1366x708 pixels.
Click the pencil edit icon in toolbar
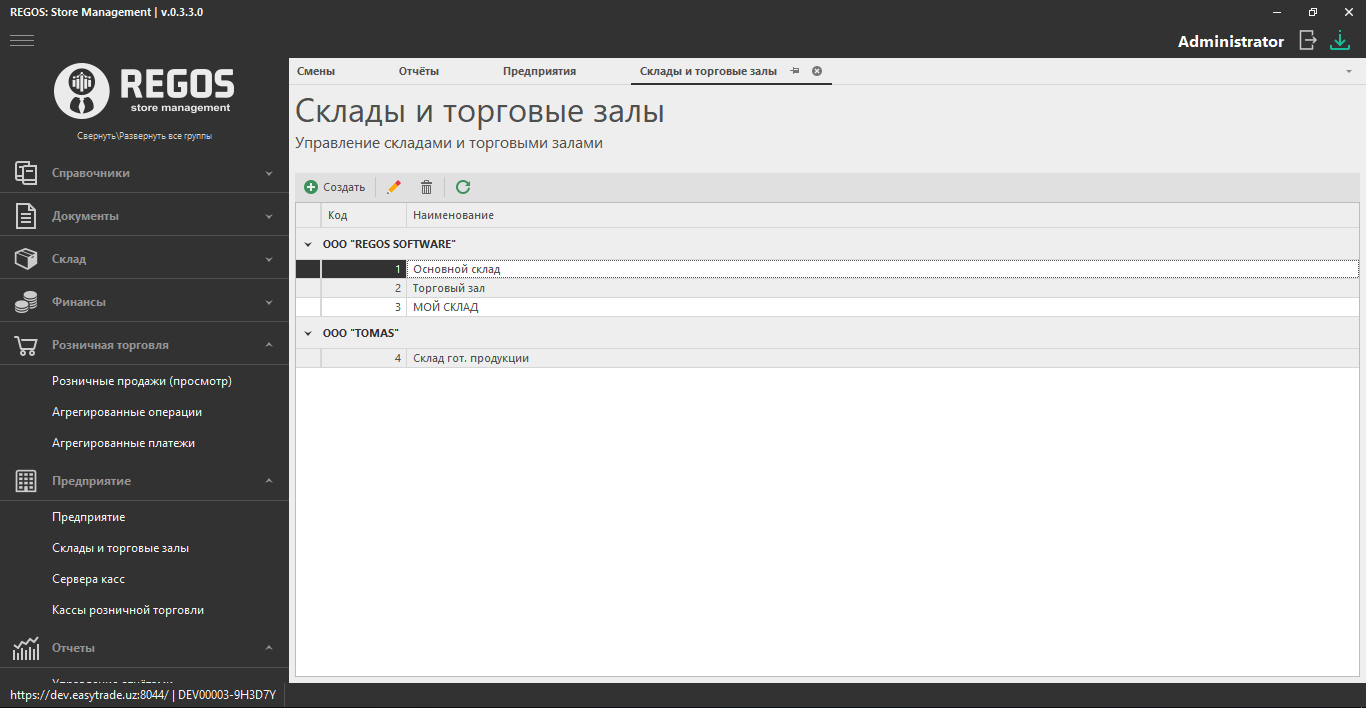(394, 187)
